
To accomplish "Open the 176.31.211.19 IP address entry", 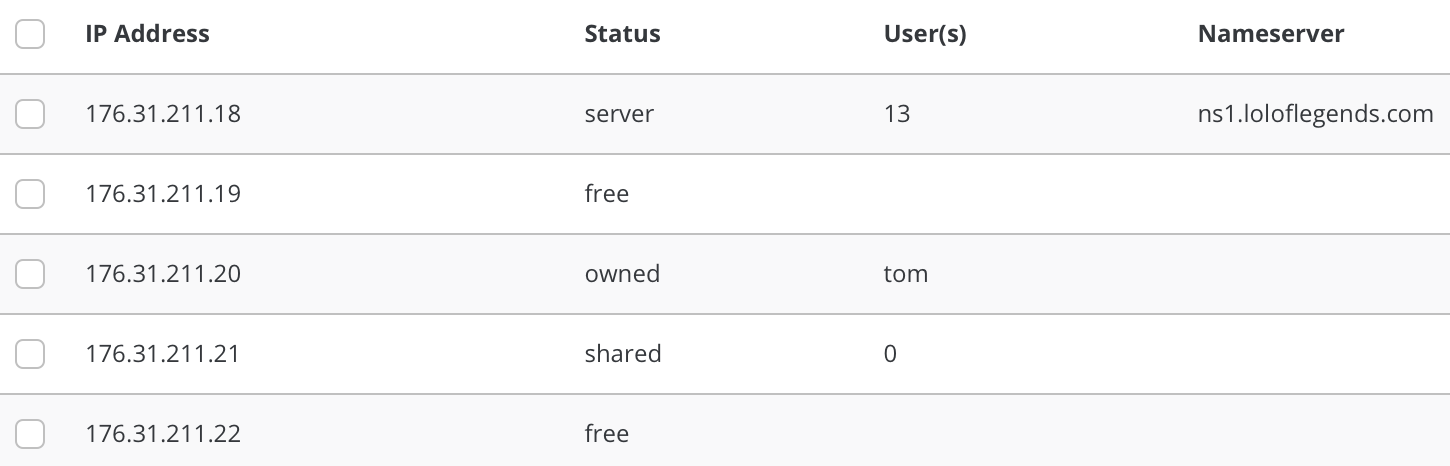I will pyautogui.click(x=163, y=194).
